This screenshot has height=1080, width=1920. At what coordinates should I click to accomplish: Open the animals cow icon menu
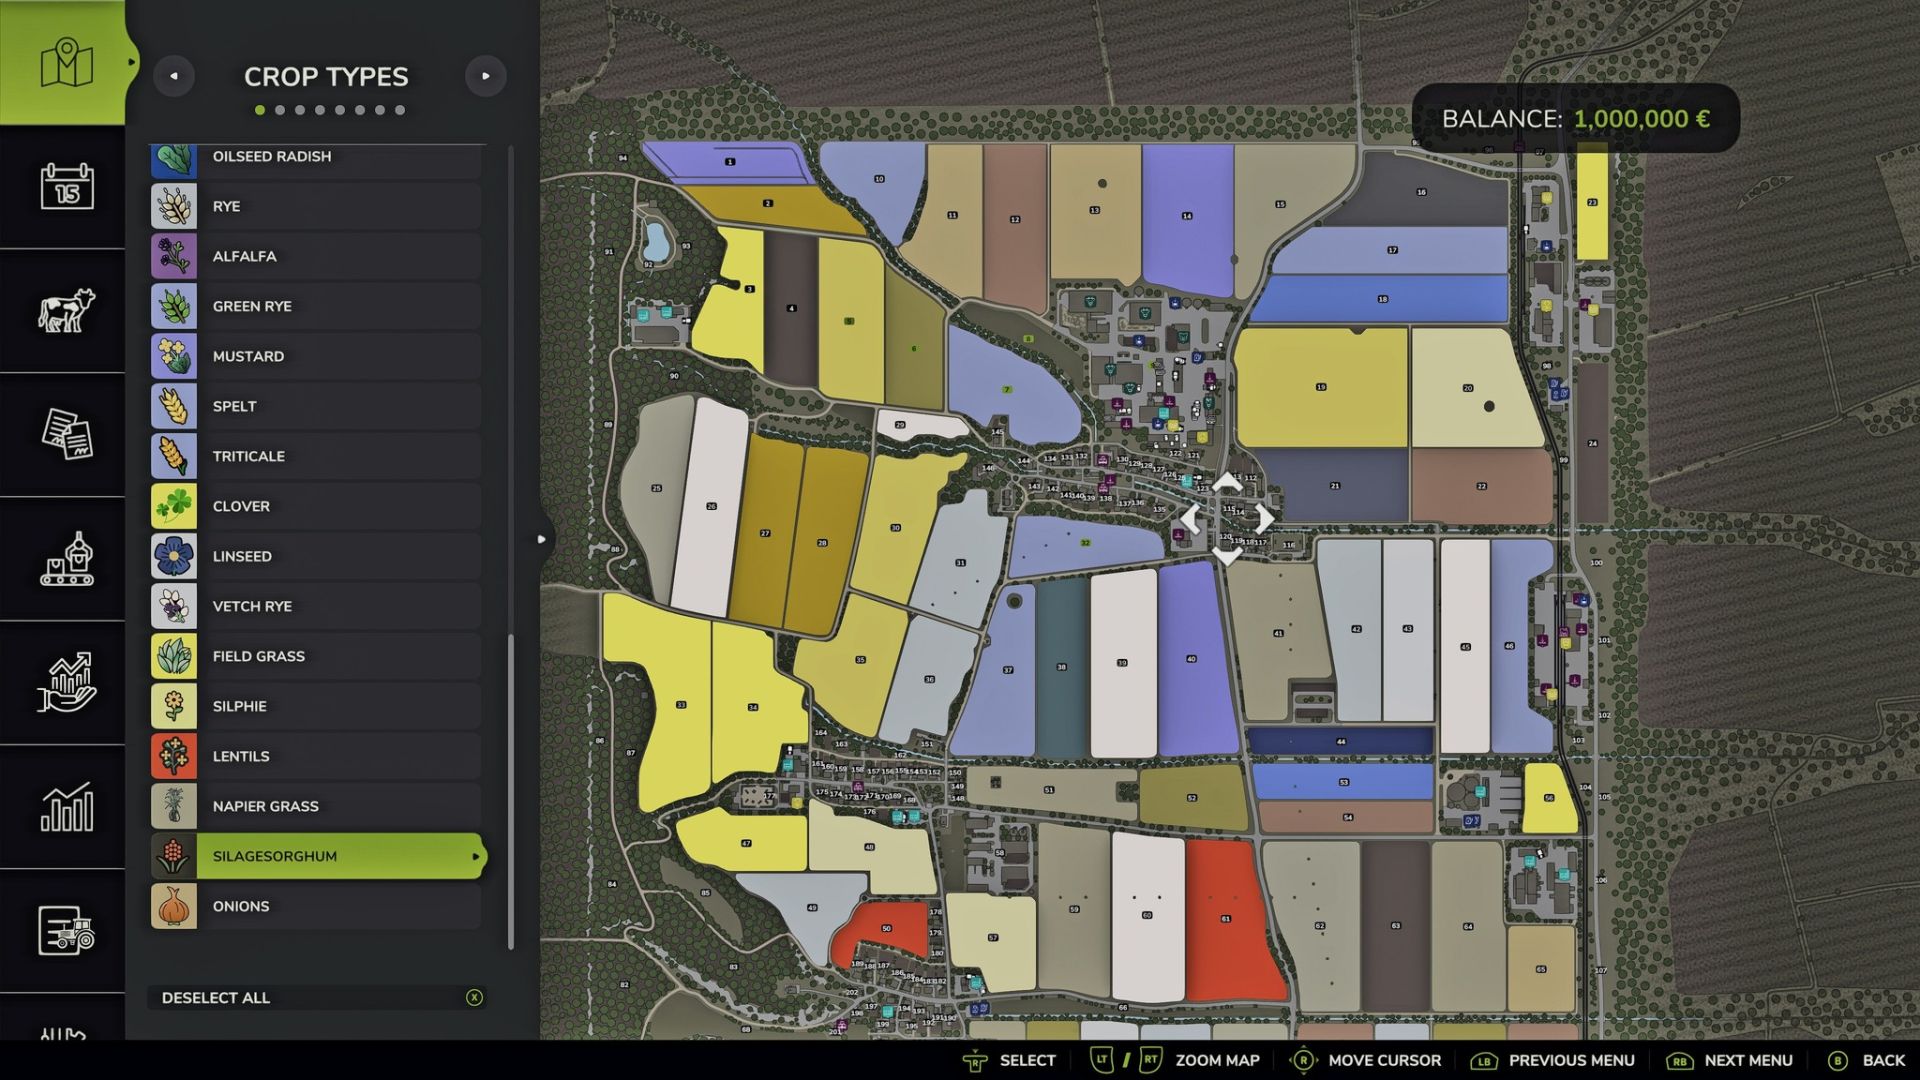[x=66, y=310]
